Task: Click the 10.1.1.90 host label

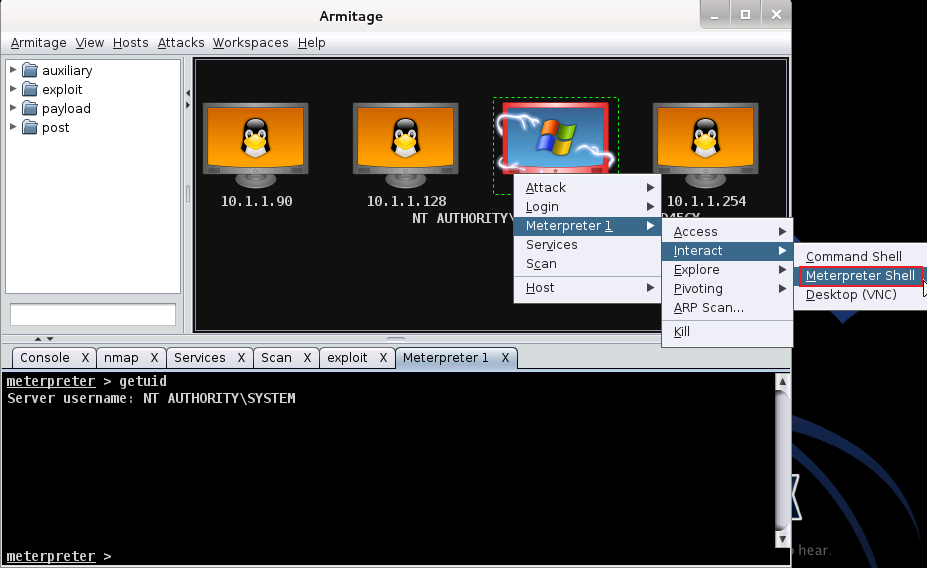Action: pos(256,201)
